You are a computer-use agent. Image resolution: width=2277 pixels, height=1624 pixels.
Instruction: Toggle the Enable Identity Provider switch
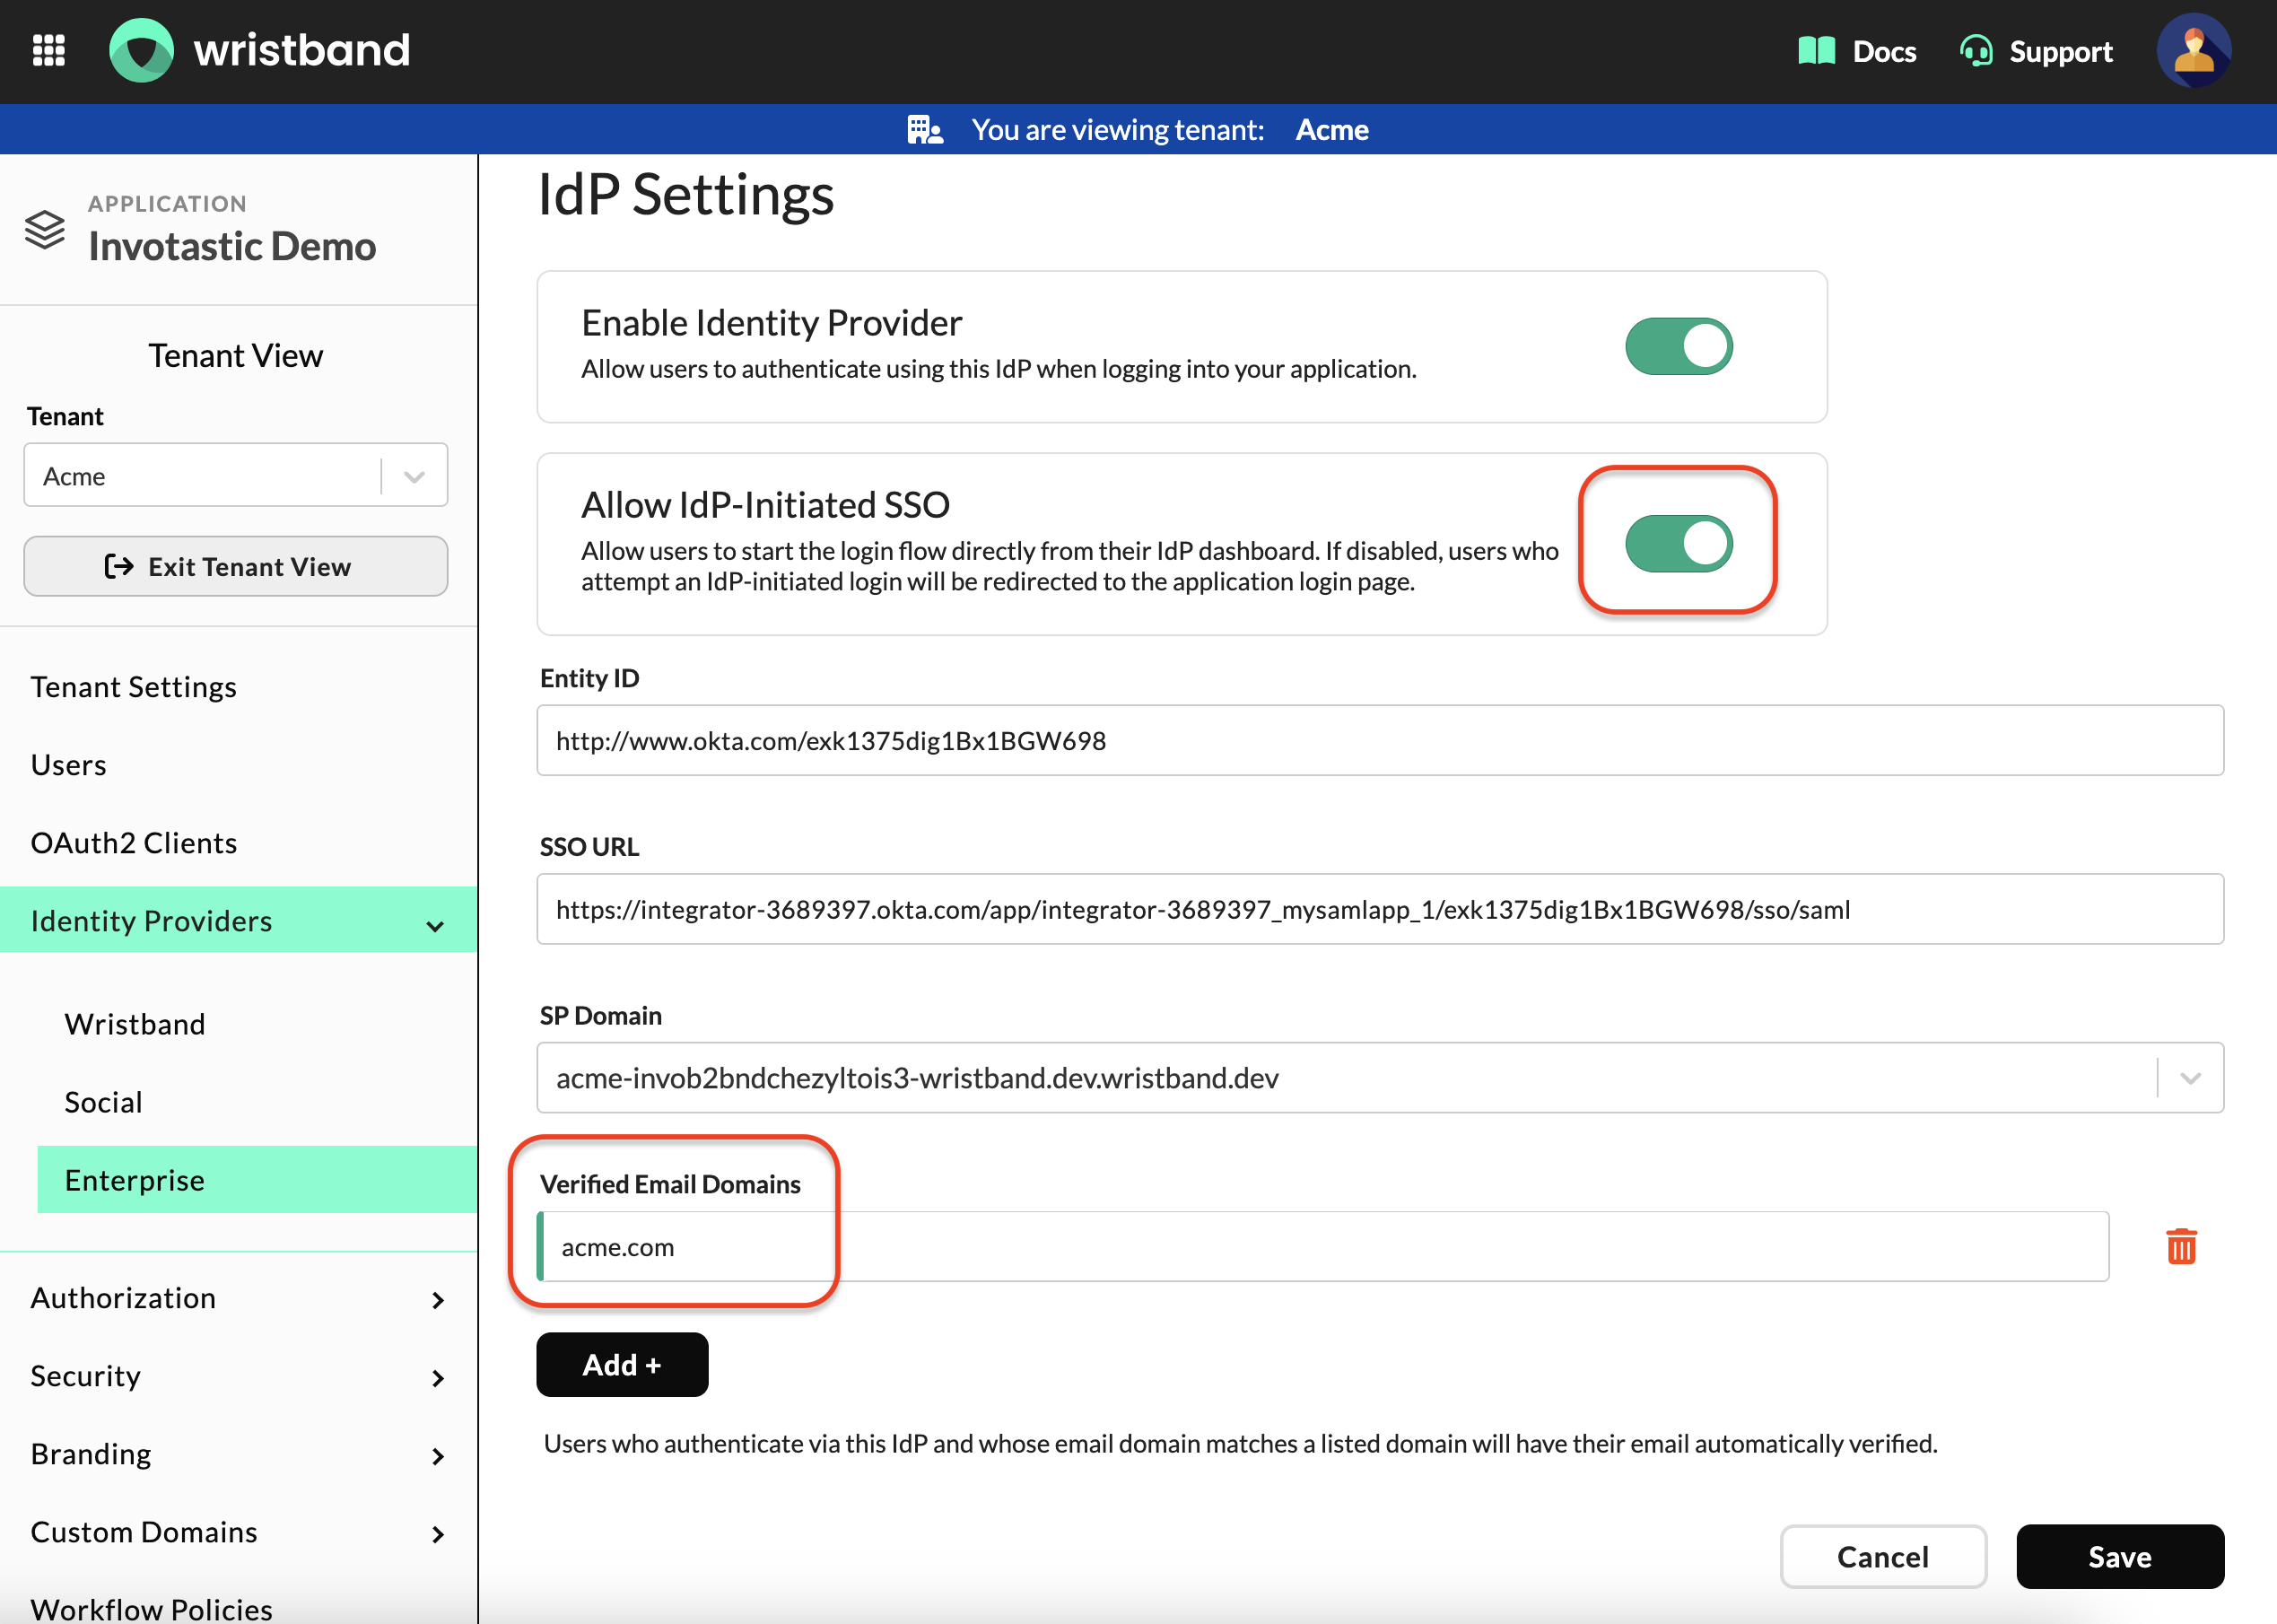pyautogui.click(x=1678, y=346)
